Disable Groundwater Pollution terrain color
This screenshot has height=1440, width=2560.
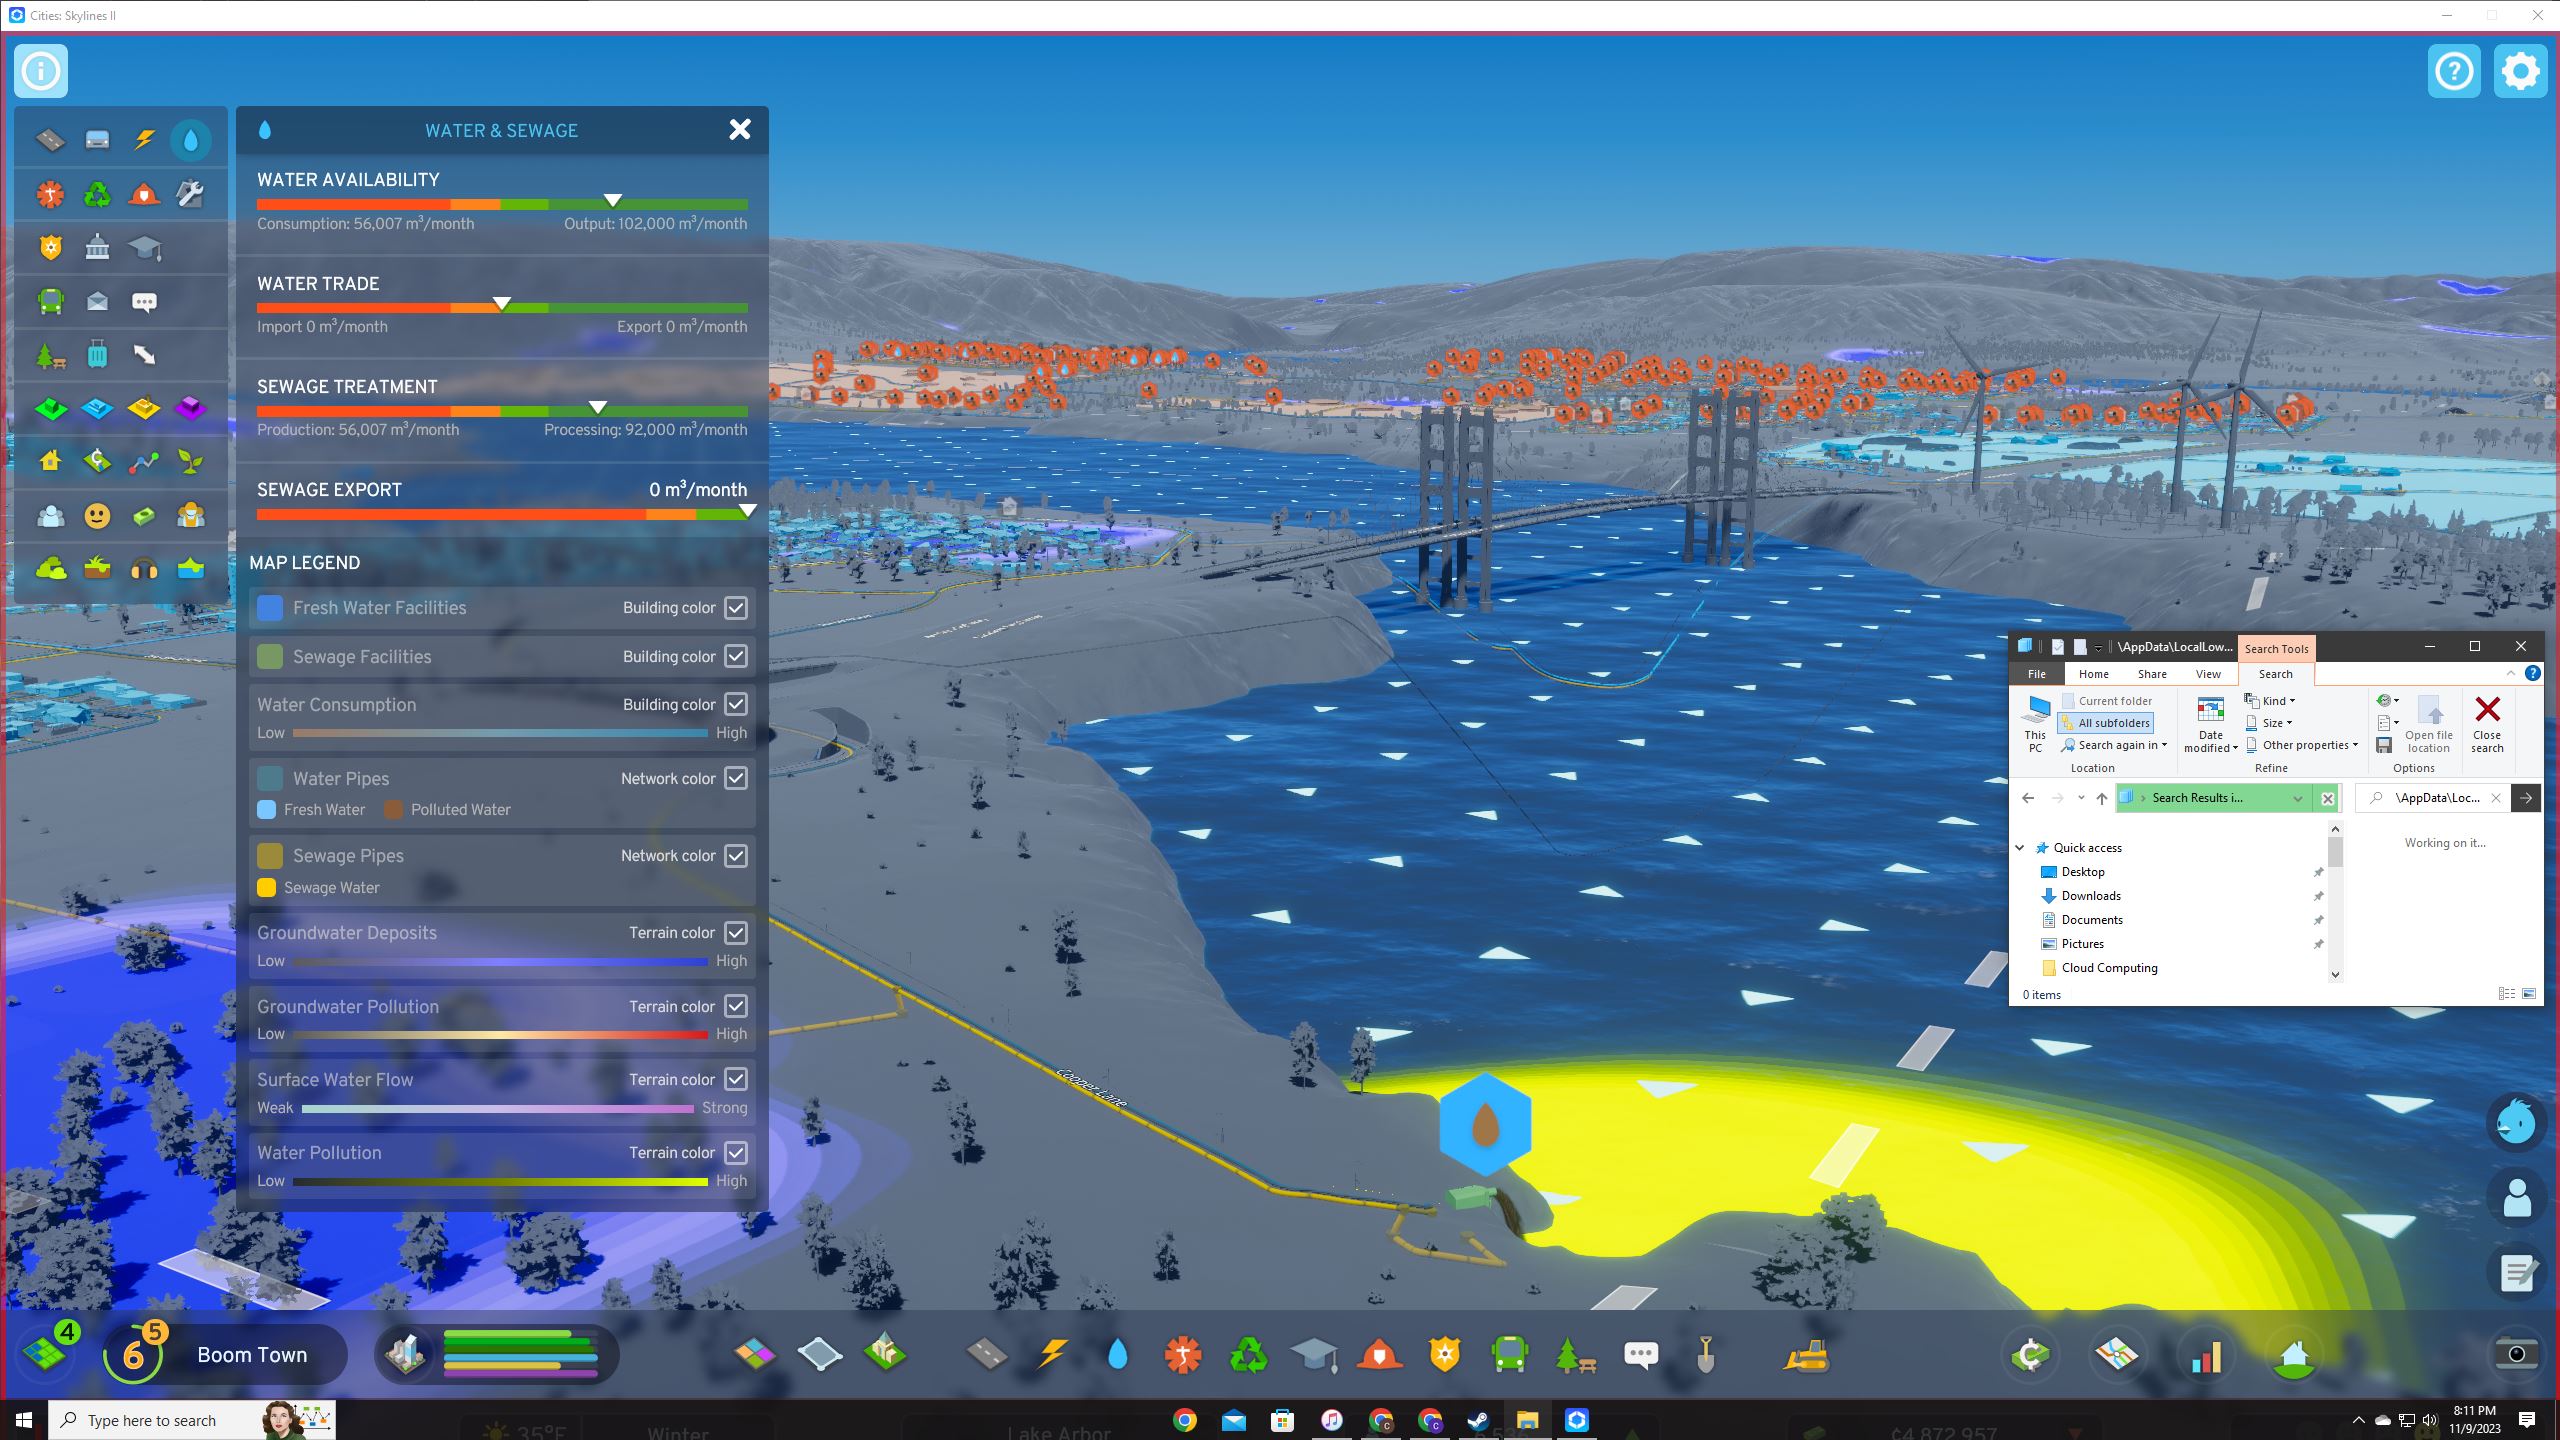click(x=736, y=1006)
